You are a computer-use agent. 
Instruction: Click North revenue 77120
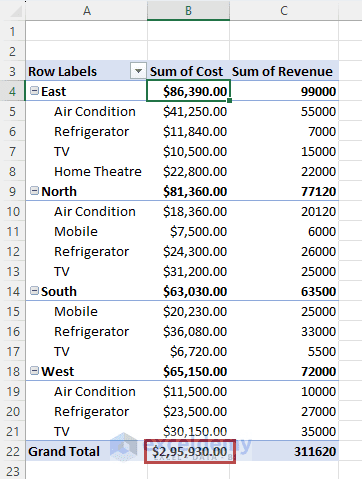click(x=284, y=191)
